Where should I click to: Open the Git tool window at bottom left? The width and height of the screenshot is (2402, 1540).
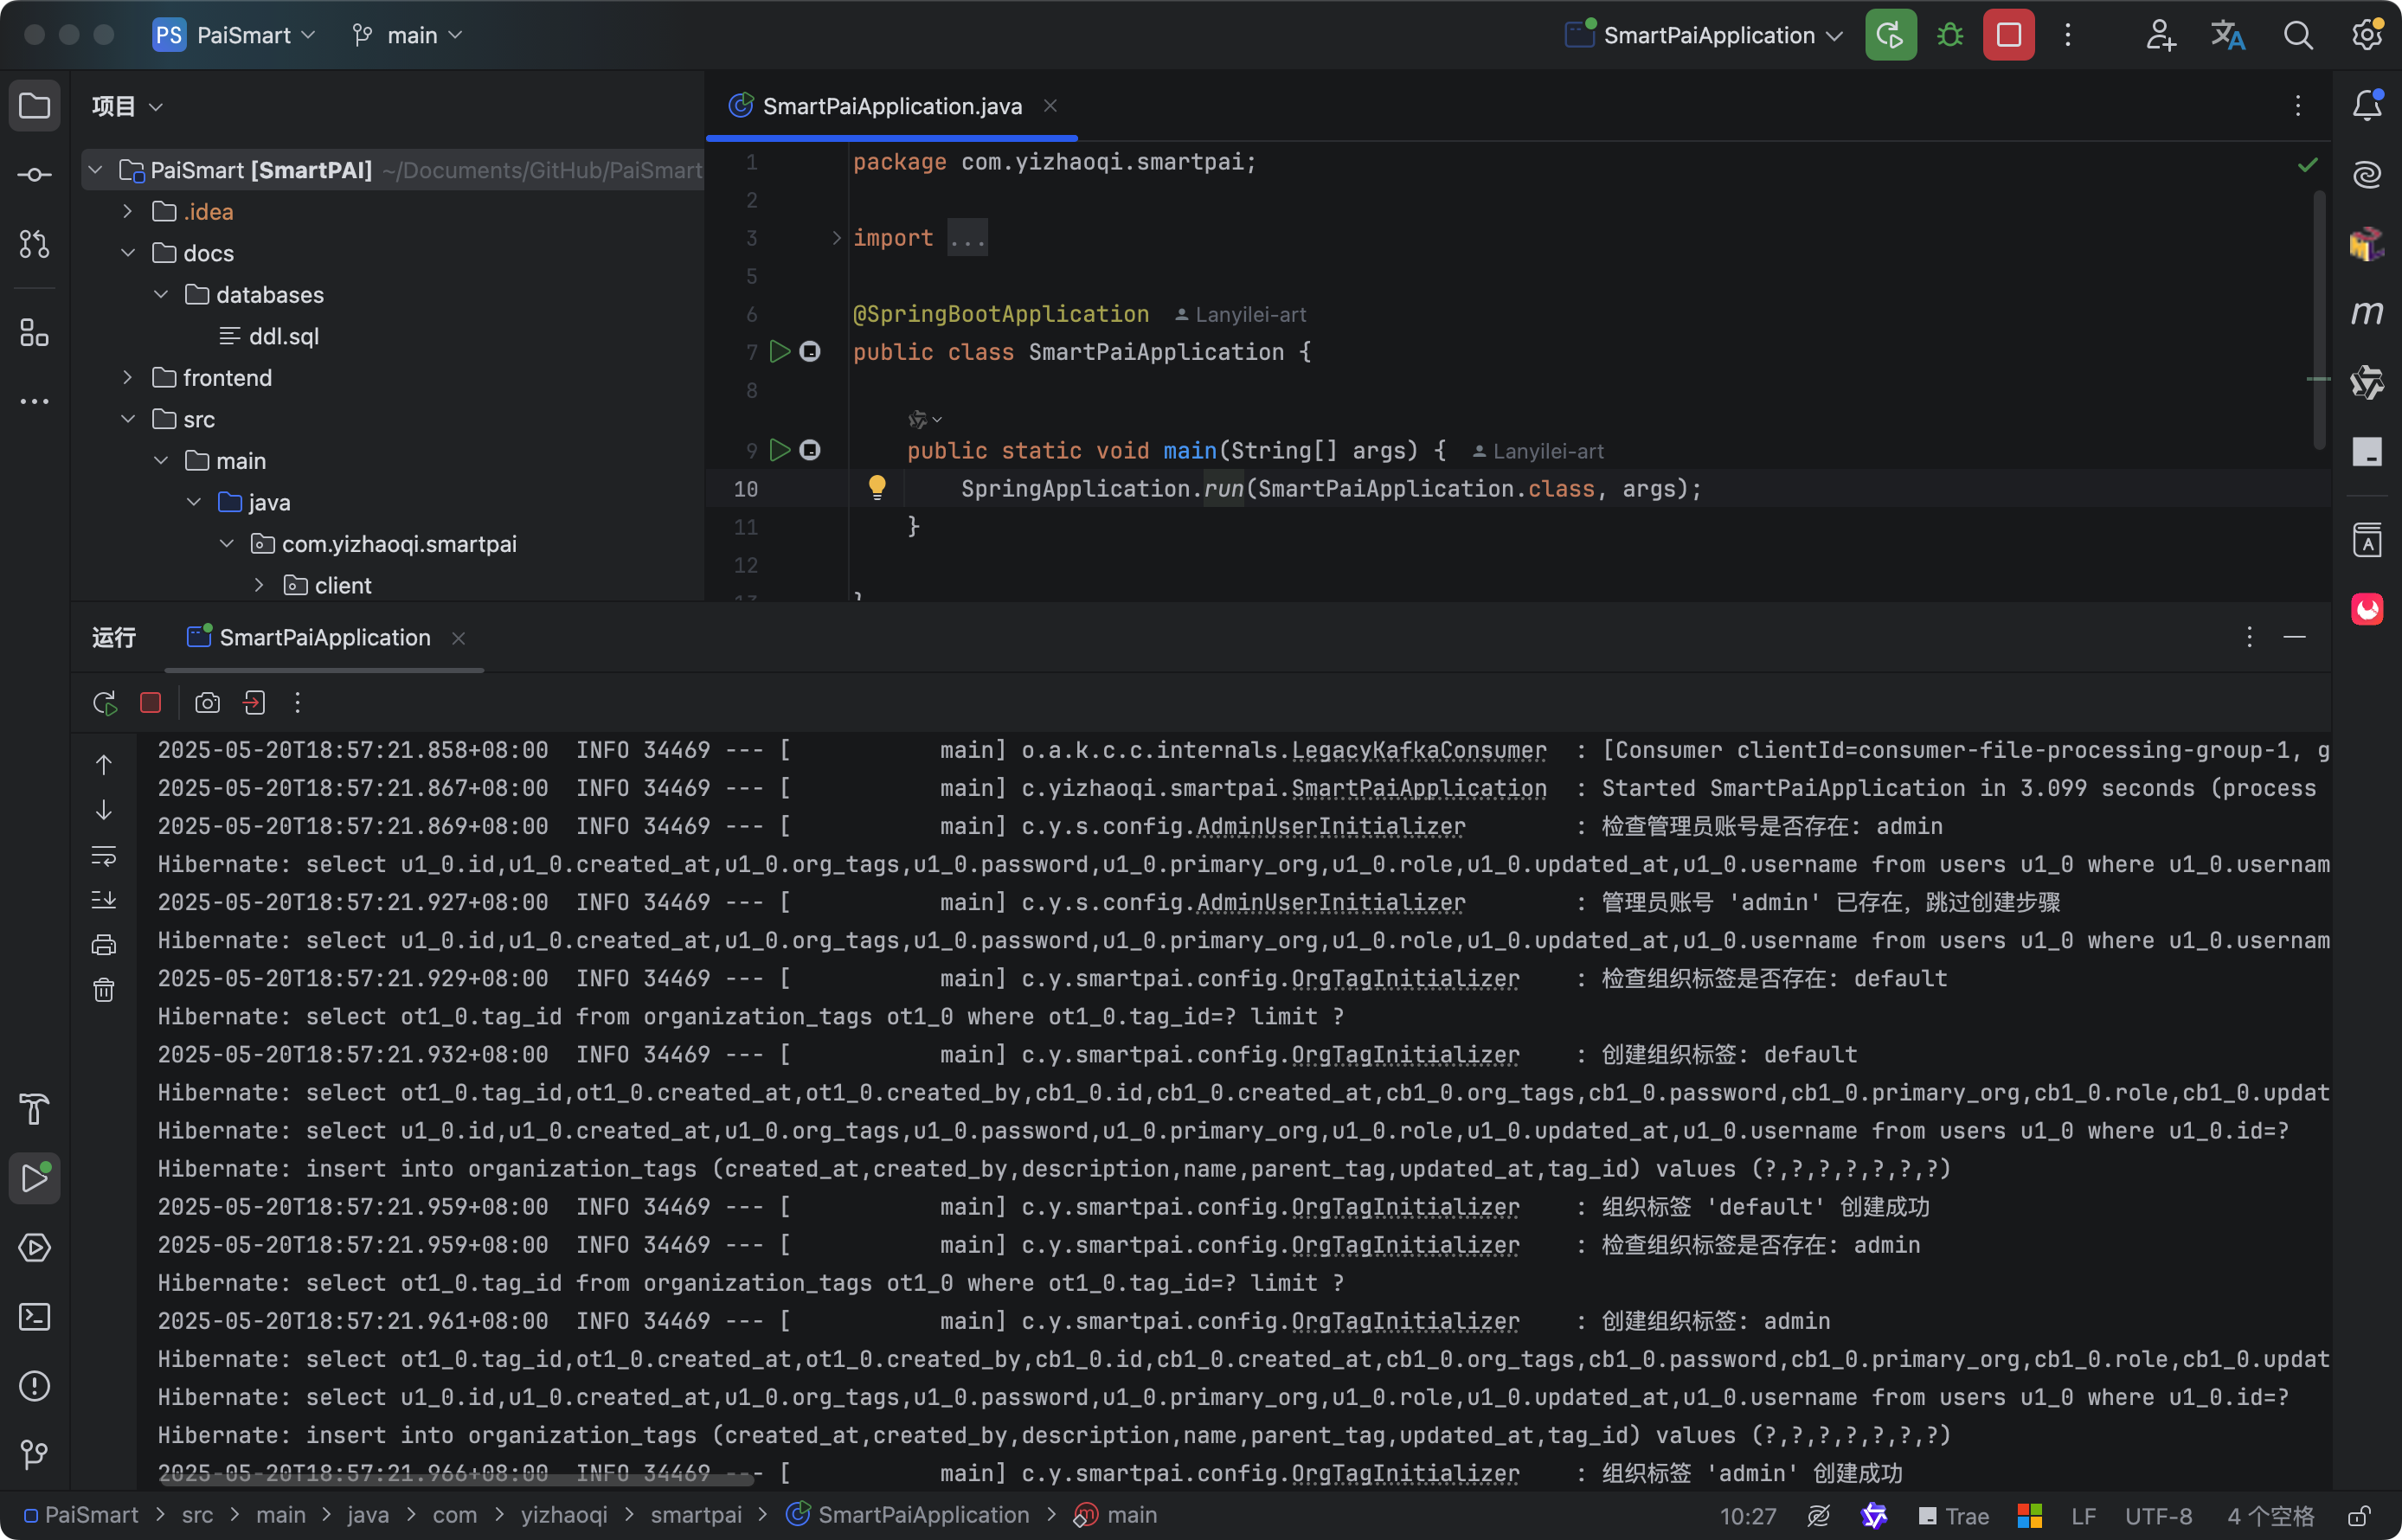pyautogui.click(x=34, y=1454)
